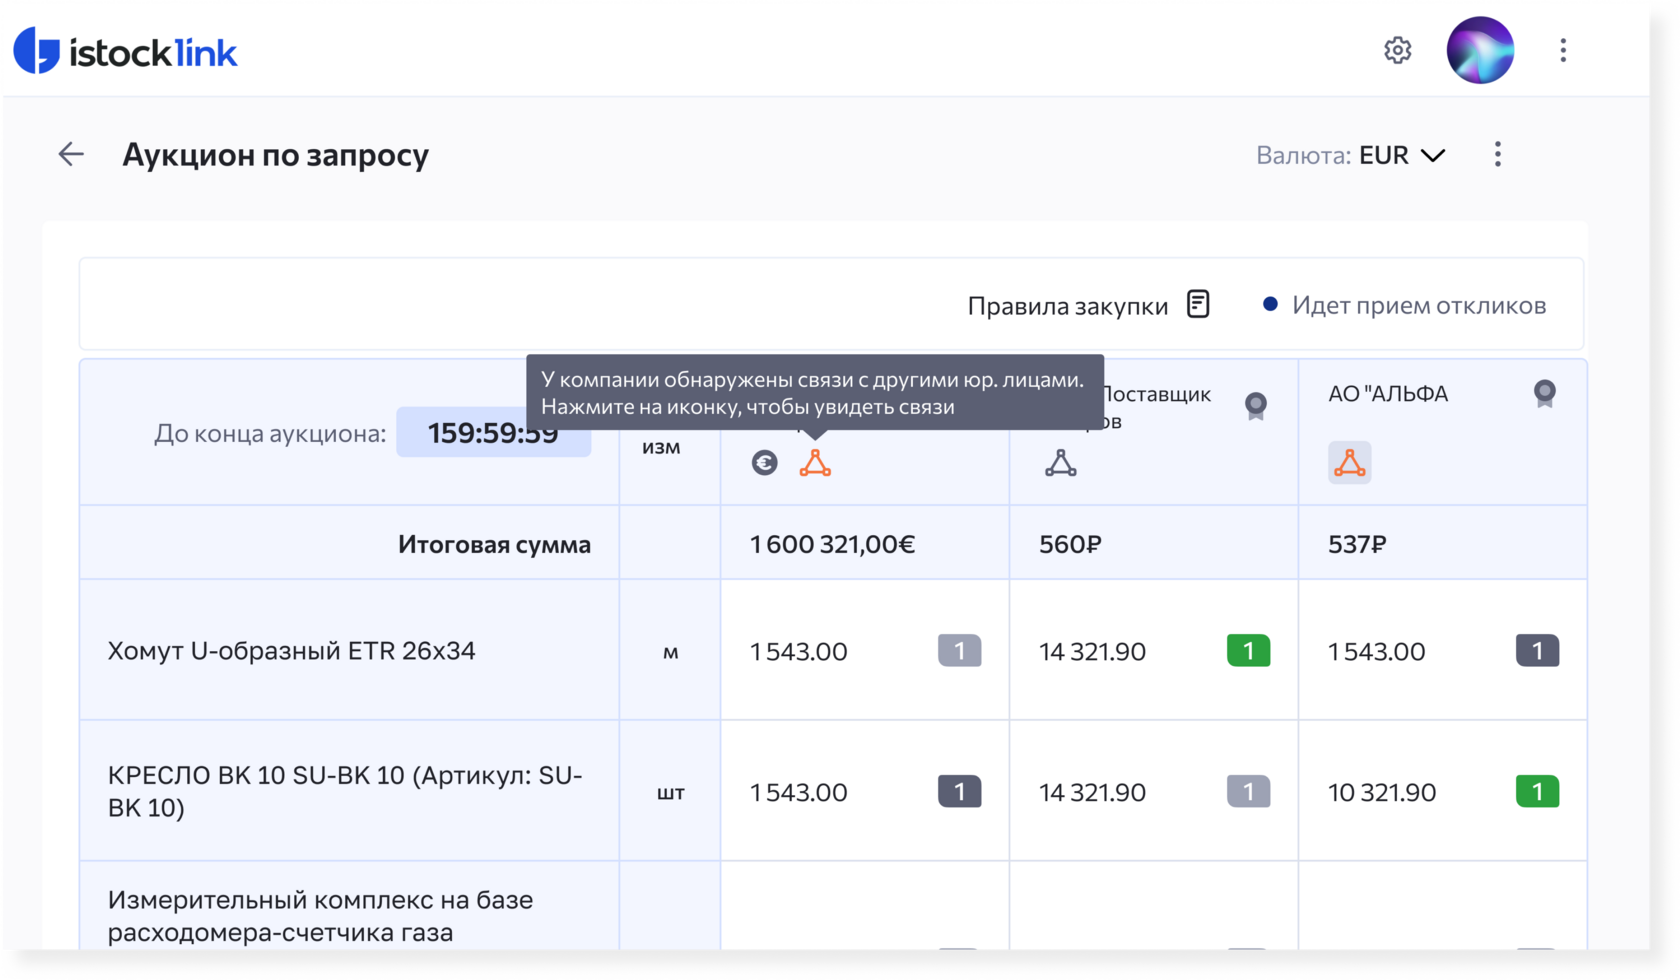Open the three-dot menu beside the currency selector
Image resolution: width=1680 pixels, height=980 pixels.
point(1497,154)
